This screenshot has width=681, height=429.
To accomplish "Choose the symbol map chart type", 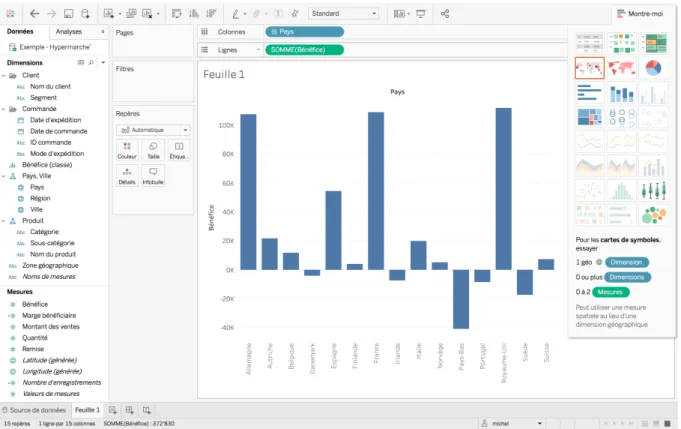I will pos(589,68).
